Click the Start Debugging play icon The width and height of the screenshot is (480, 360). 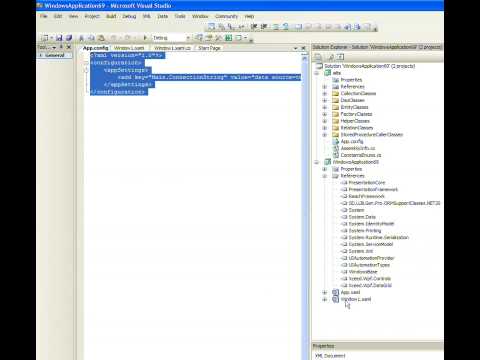[x=145, y=38]
